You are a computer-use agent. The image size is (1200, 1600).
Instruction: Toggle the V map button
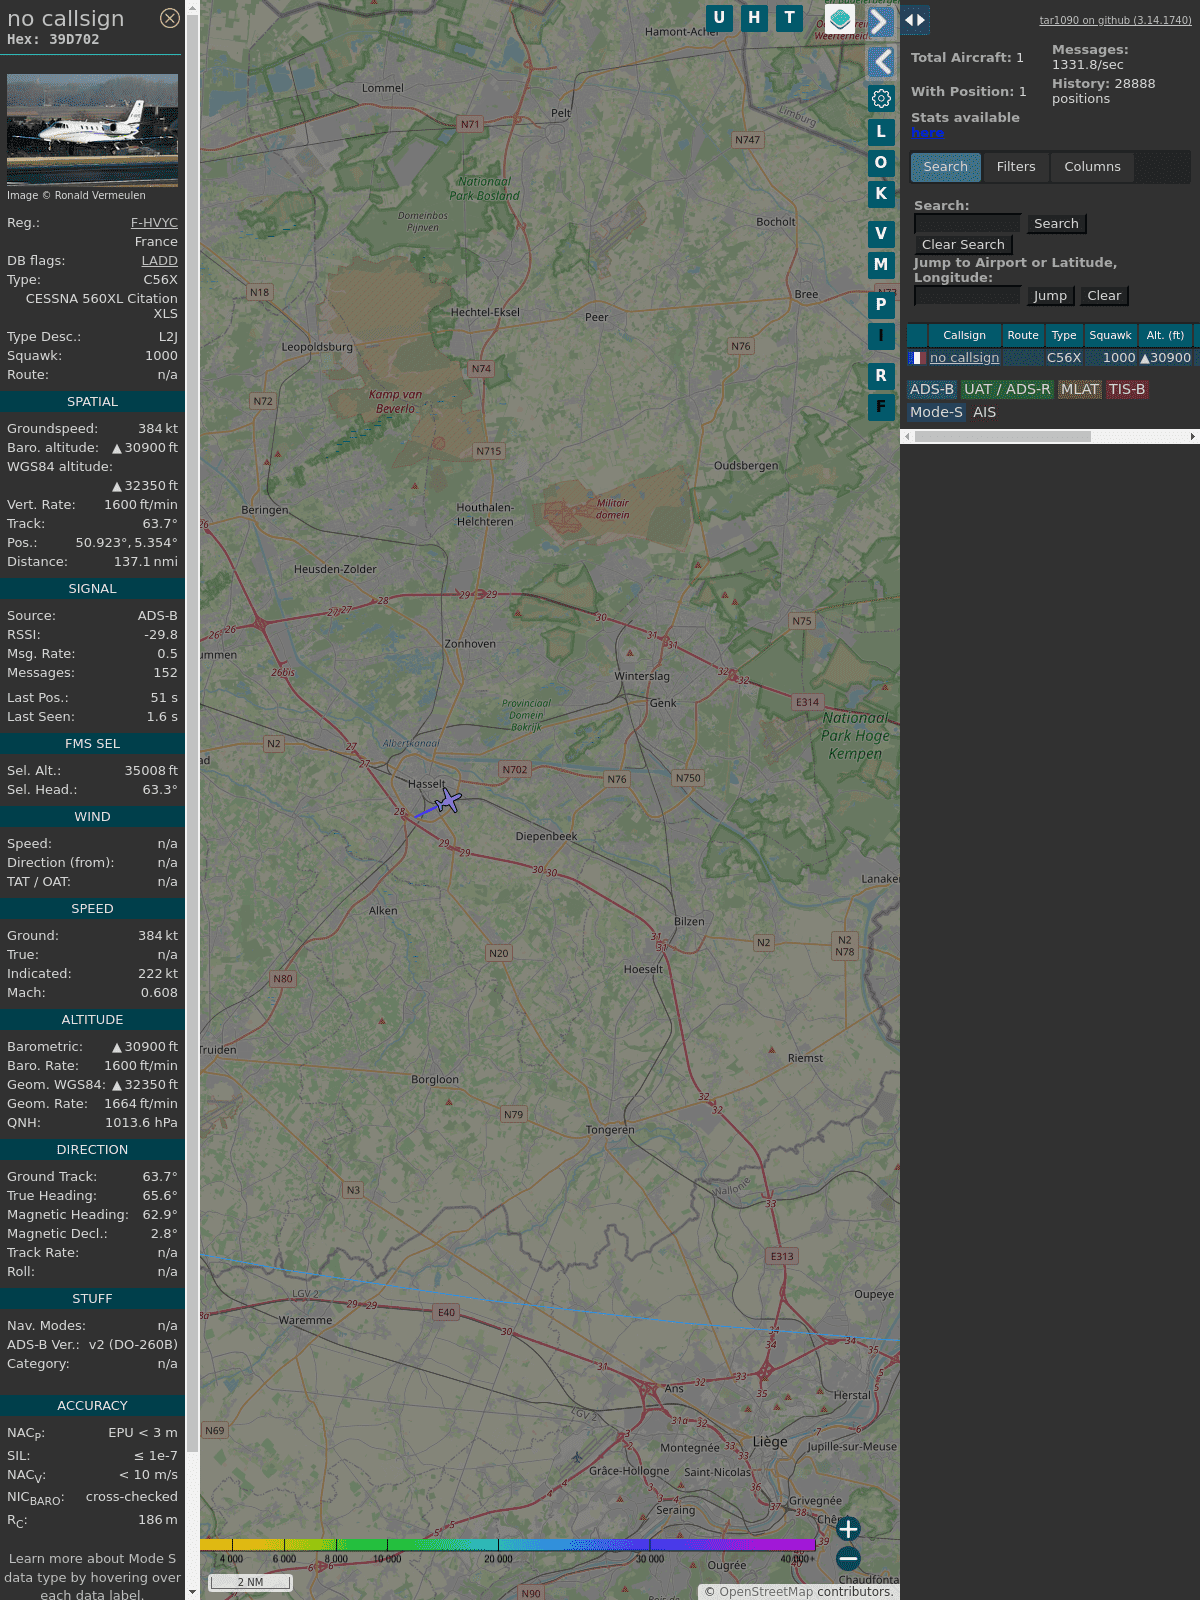click(881, 234)
